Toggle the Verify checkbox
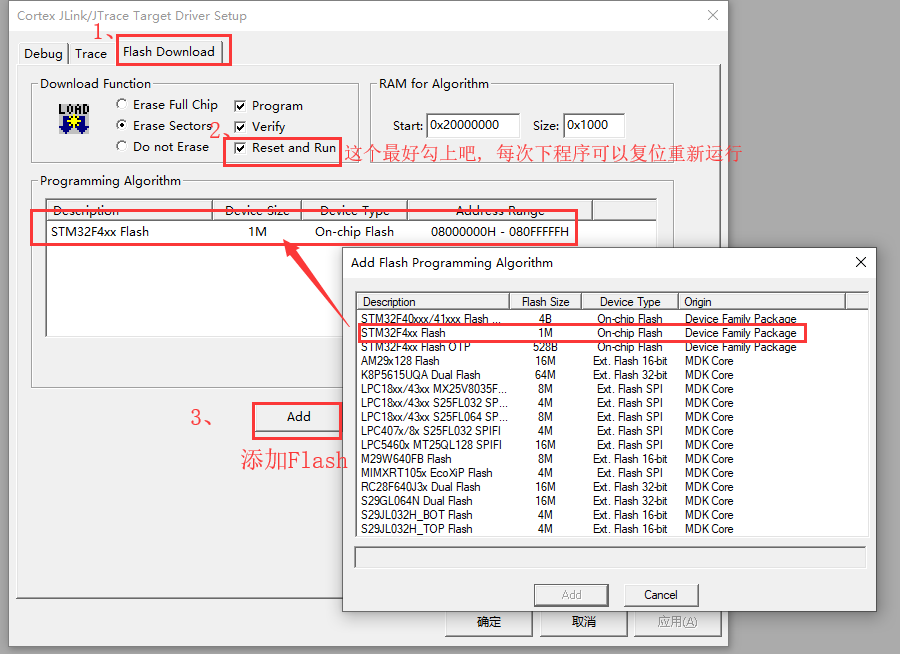The width and height of the screenshot is (900, 654). tap(259, 127)
